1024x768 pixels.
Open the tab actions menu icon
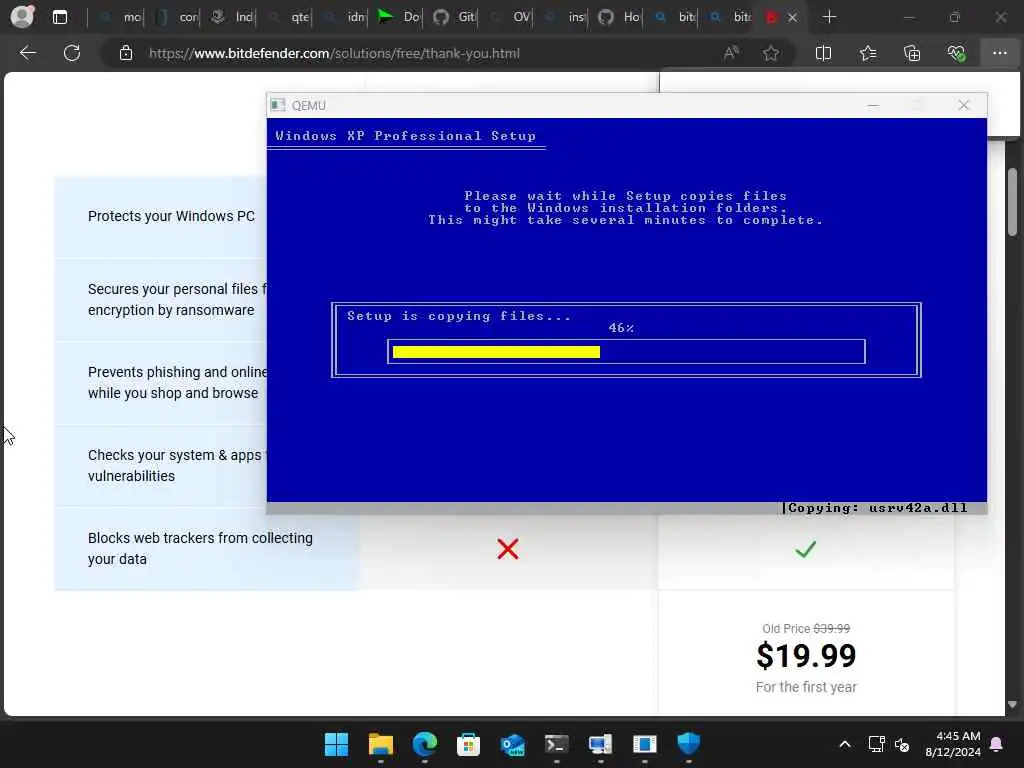[x=59, y=17]
